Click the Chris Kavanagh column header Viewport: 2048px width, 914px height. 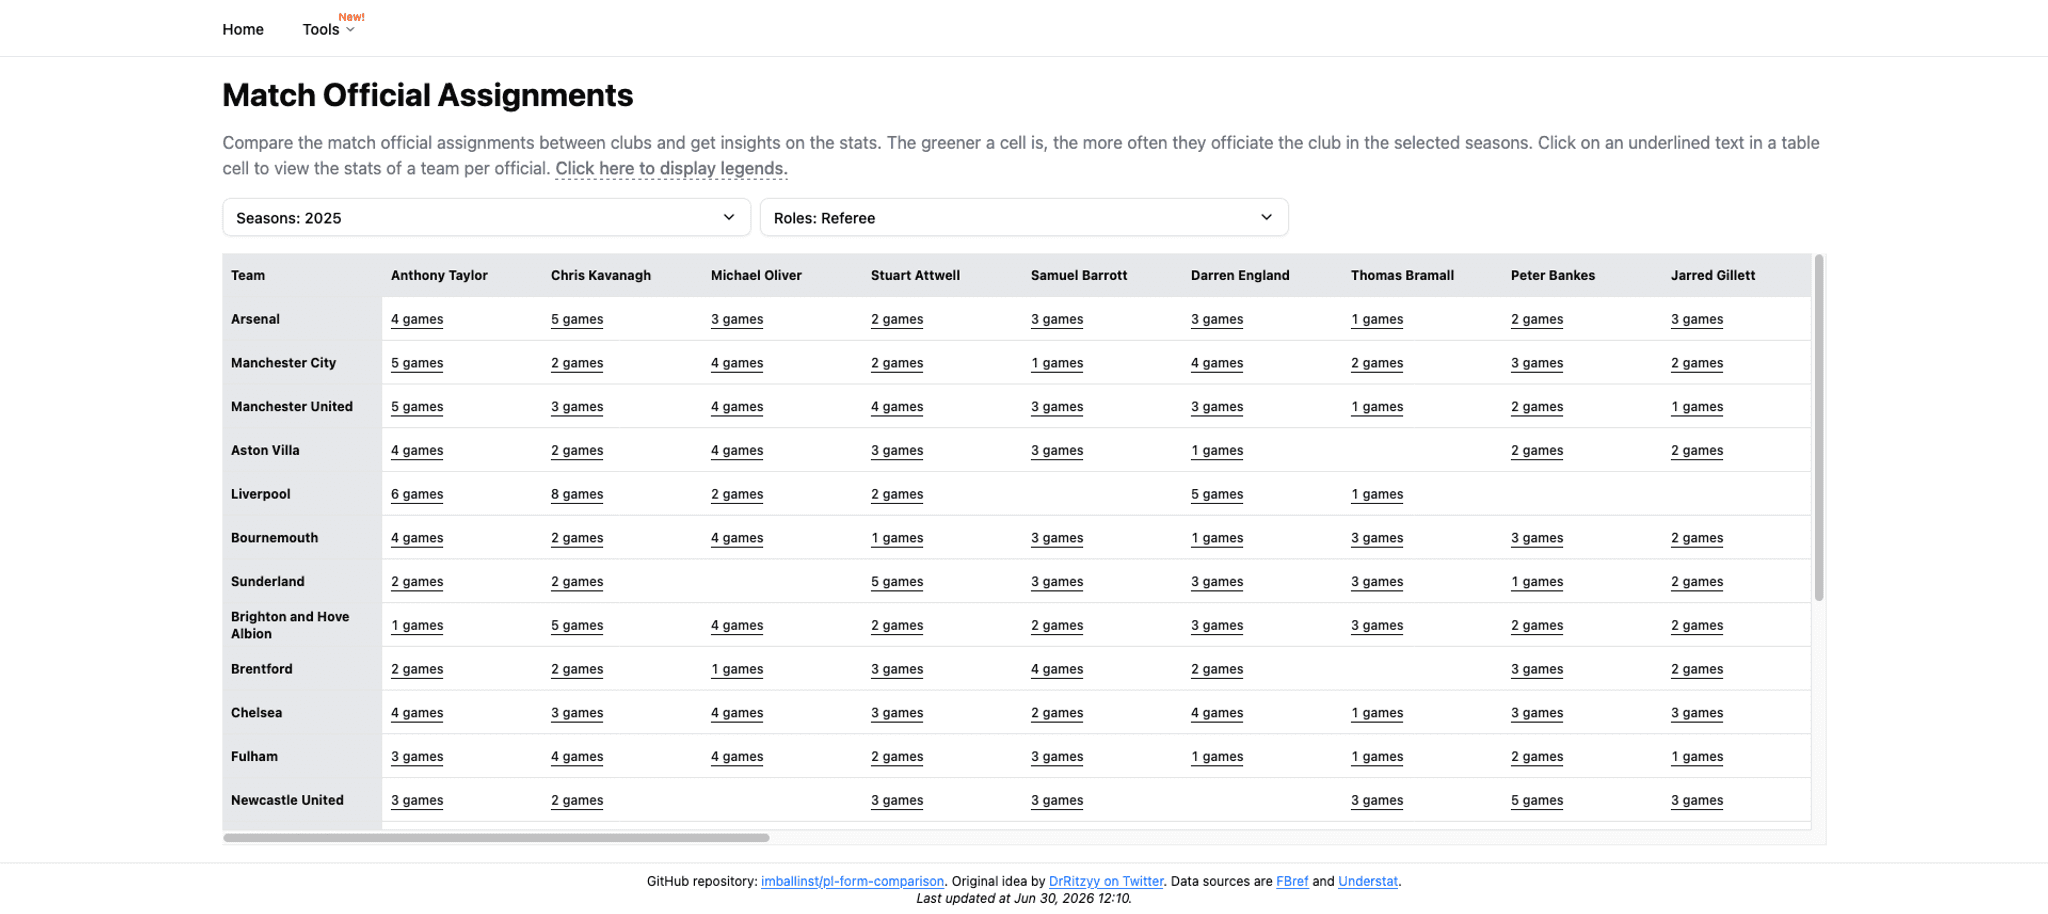pos(601,275)
